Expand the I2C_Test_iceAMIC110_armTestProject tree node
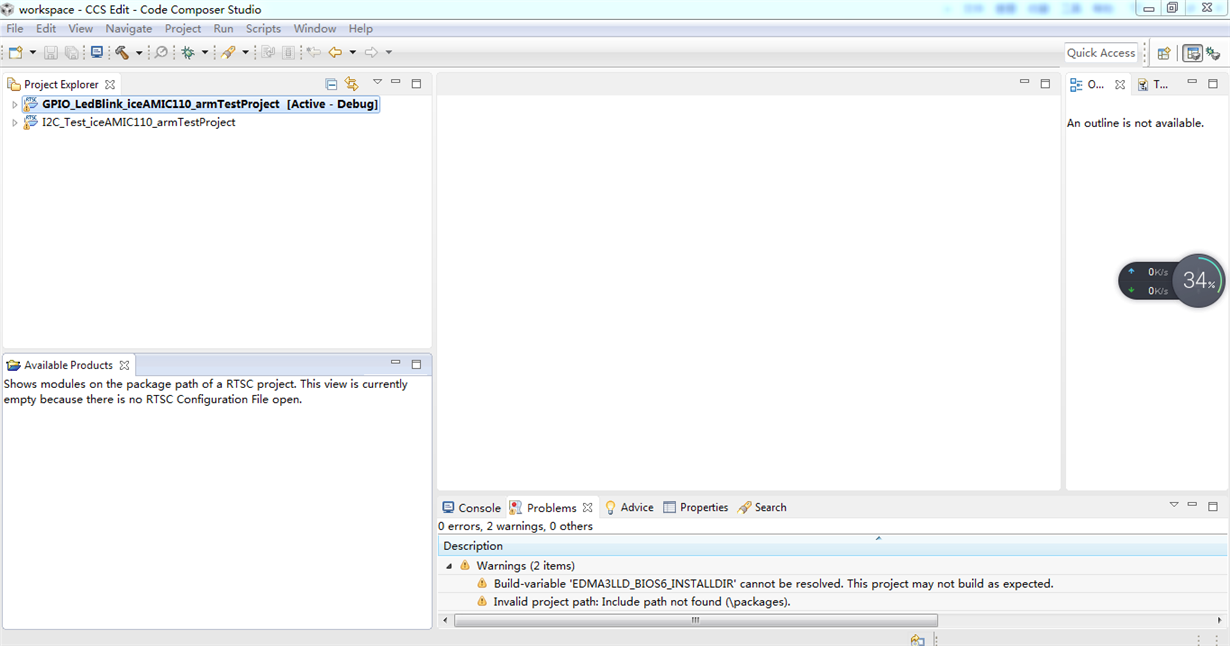The image size is (1230, 646). [x=14, y=123]
